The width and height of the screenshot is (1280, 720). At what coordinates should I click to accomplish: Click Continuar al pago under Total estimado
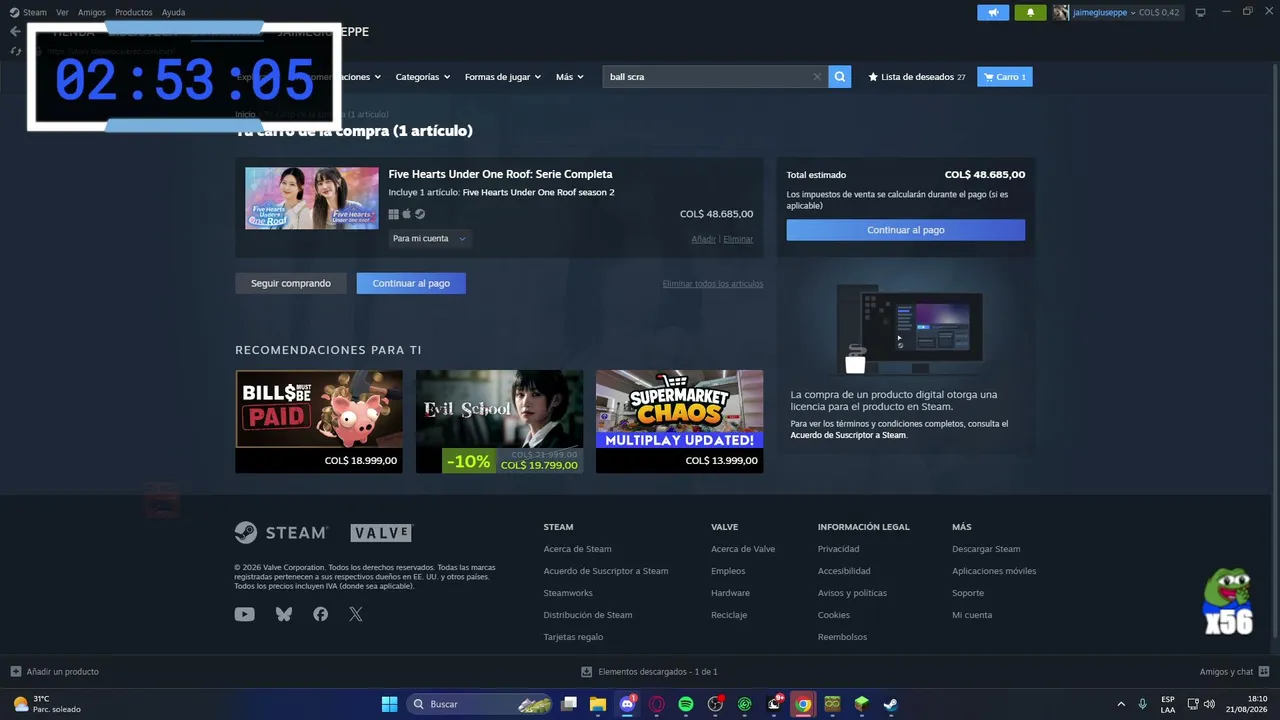906,230
